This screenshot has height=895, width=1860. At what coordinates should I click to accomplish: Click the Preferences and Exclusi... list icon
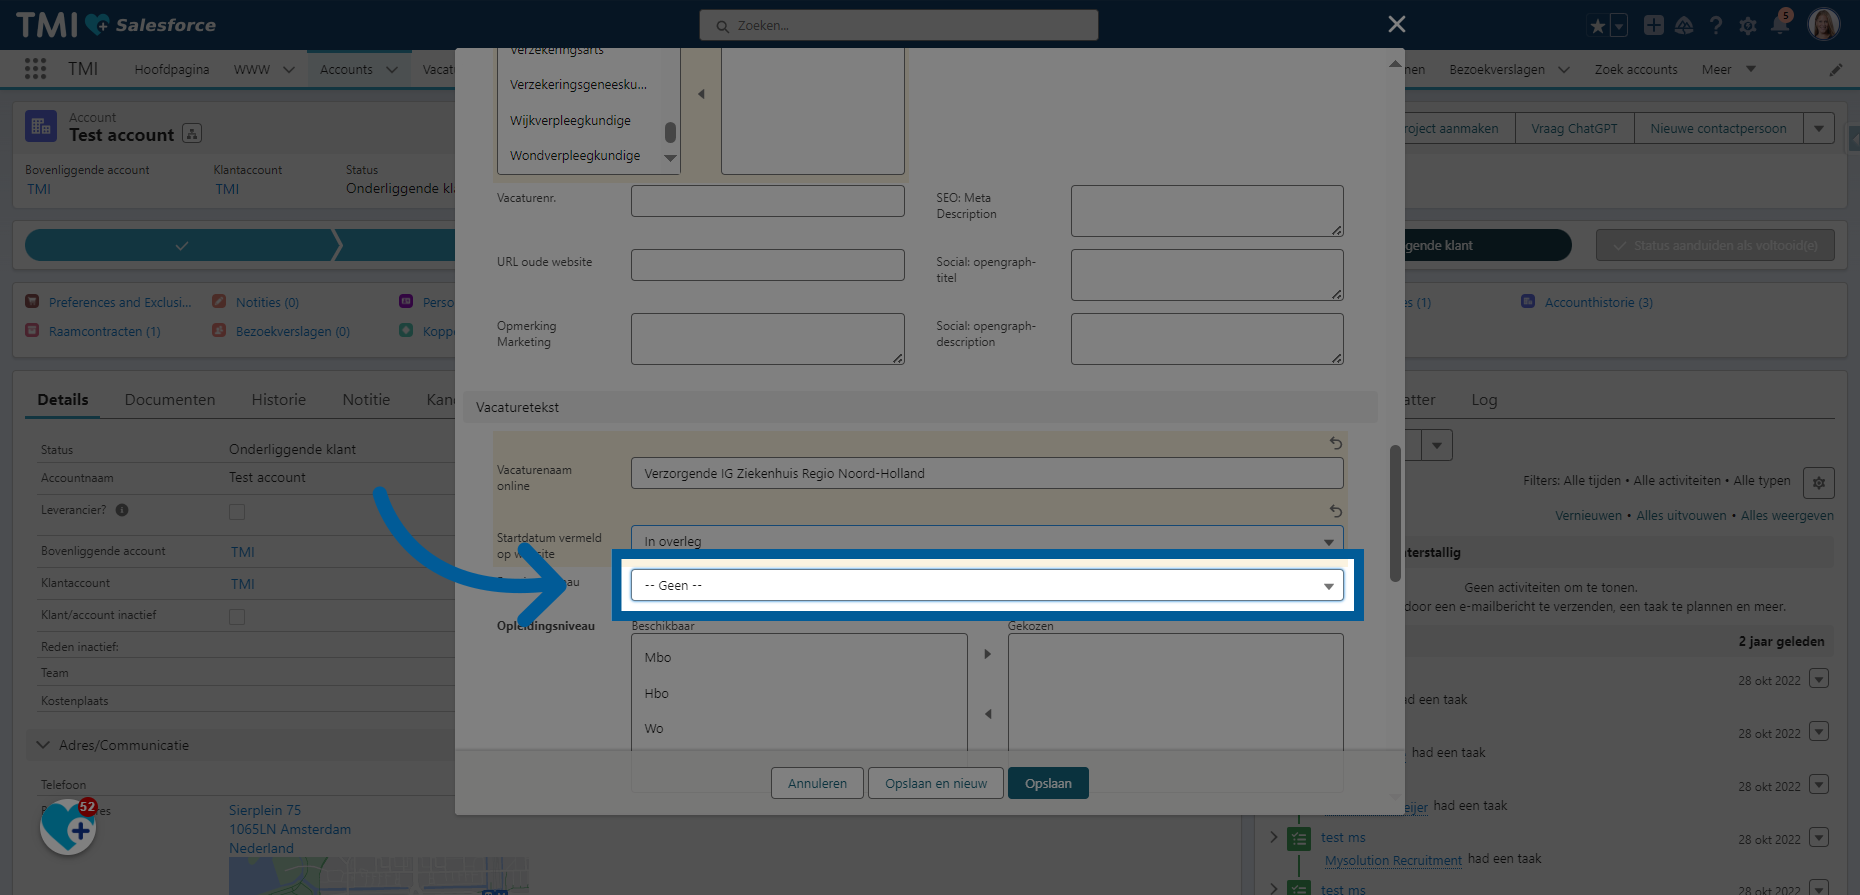tap(32, 301)
